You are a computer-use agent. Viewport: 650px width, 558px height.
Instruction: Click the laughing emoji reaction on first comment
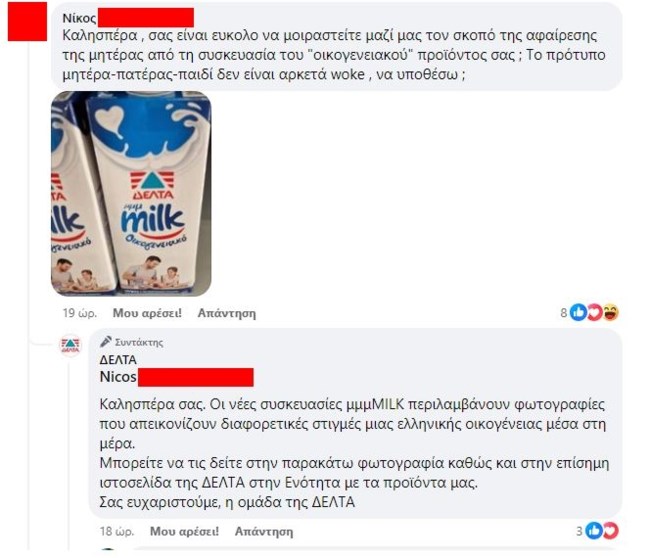611,312
